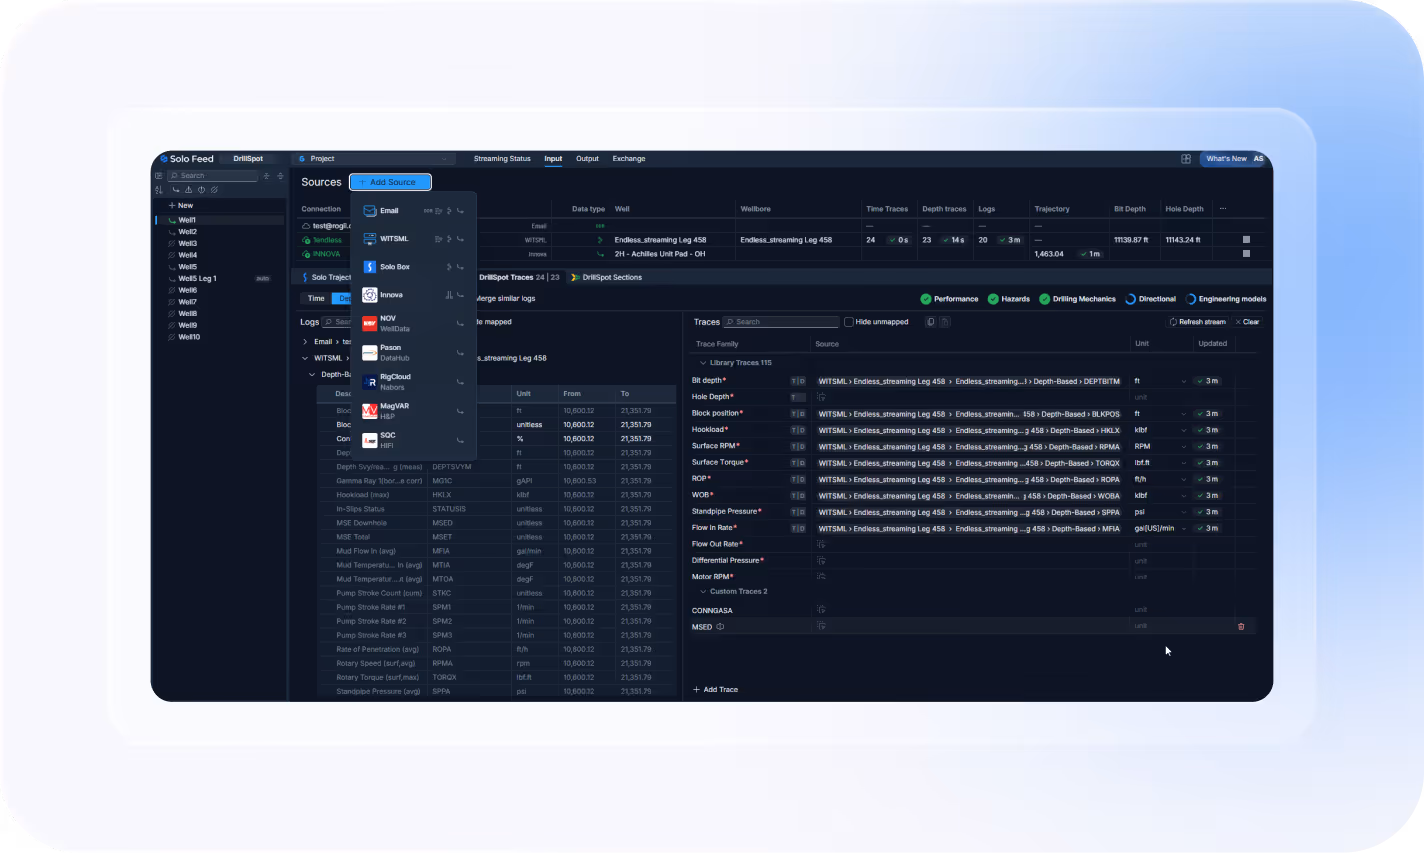Click the Drilling Mechanics status indicator

1078,299
